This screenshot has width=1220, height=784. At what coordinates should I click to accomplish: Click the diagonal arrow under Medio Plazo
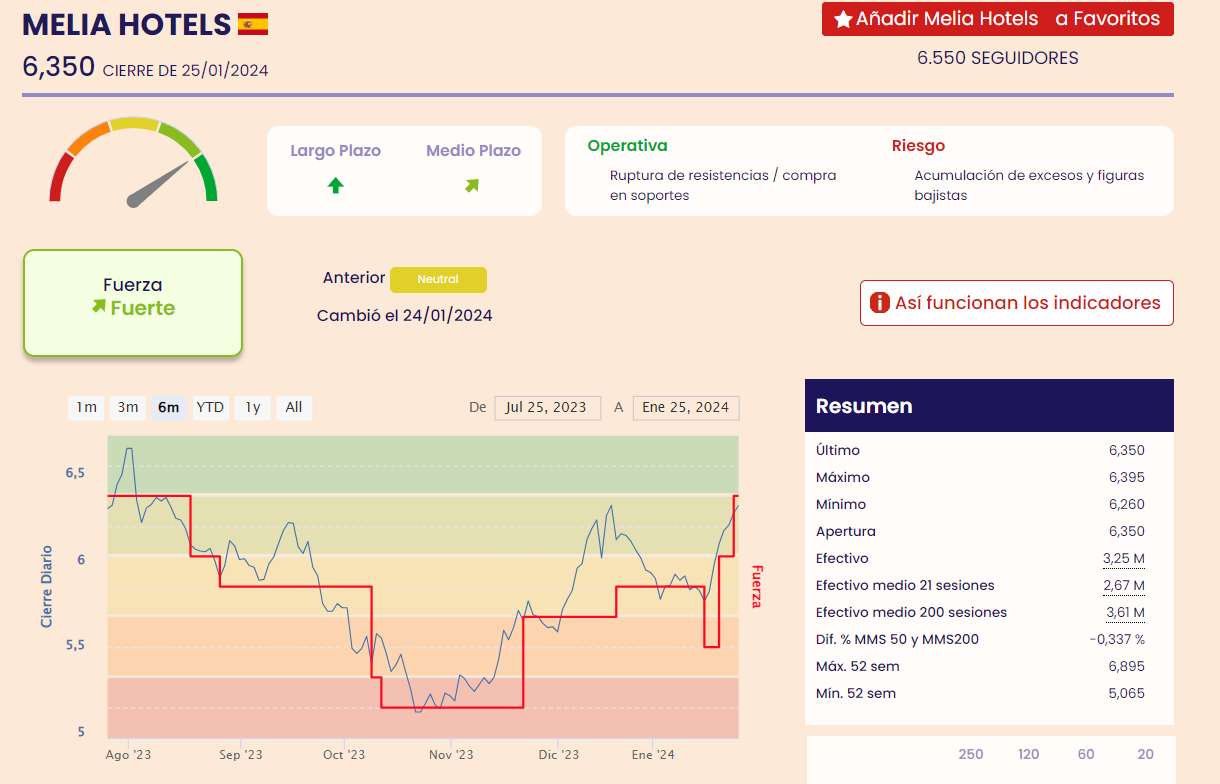tap(472, 185)
